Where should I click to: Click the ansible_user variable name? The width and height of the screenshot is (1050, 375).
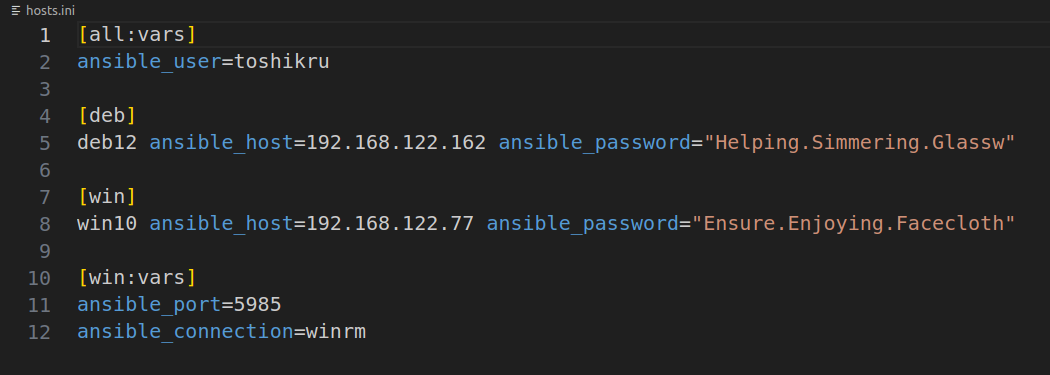tap(149, 62)
